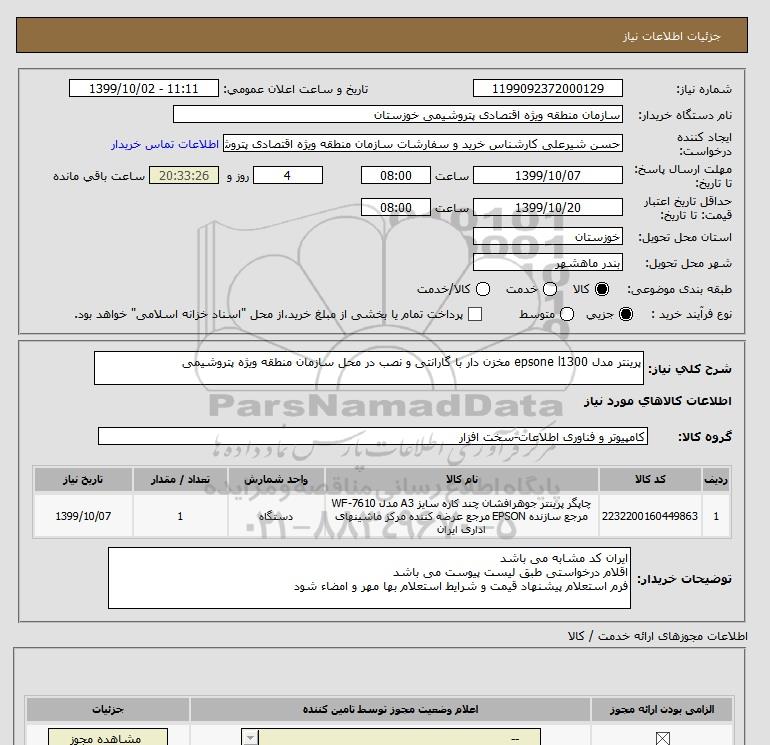Click the delivery city بندر ماهشهر field
This screenshot has width=770, height=745.
[548, 262]
